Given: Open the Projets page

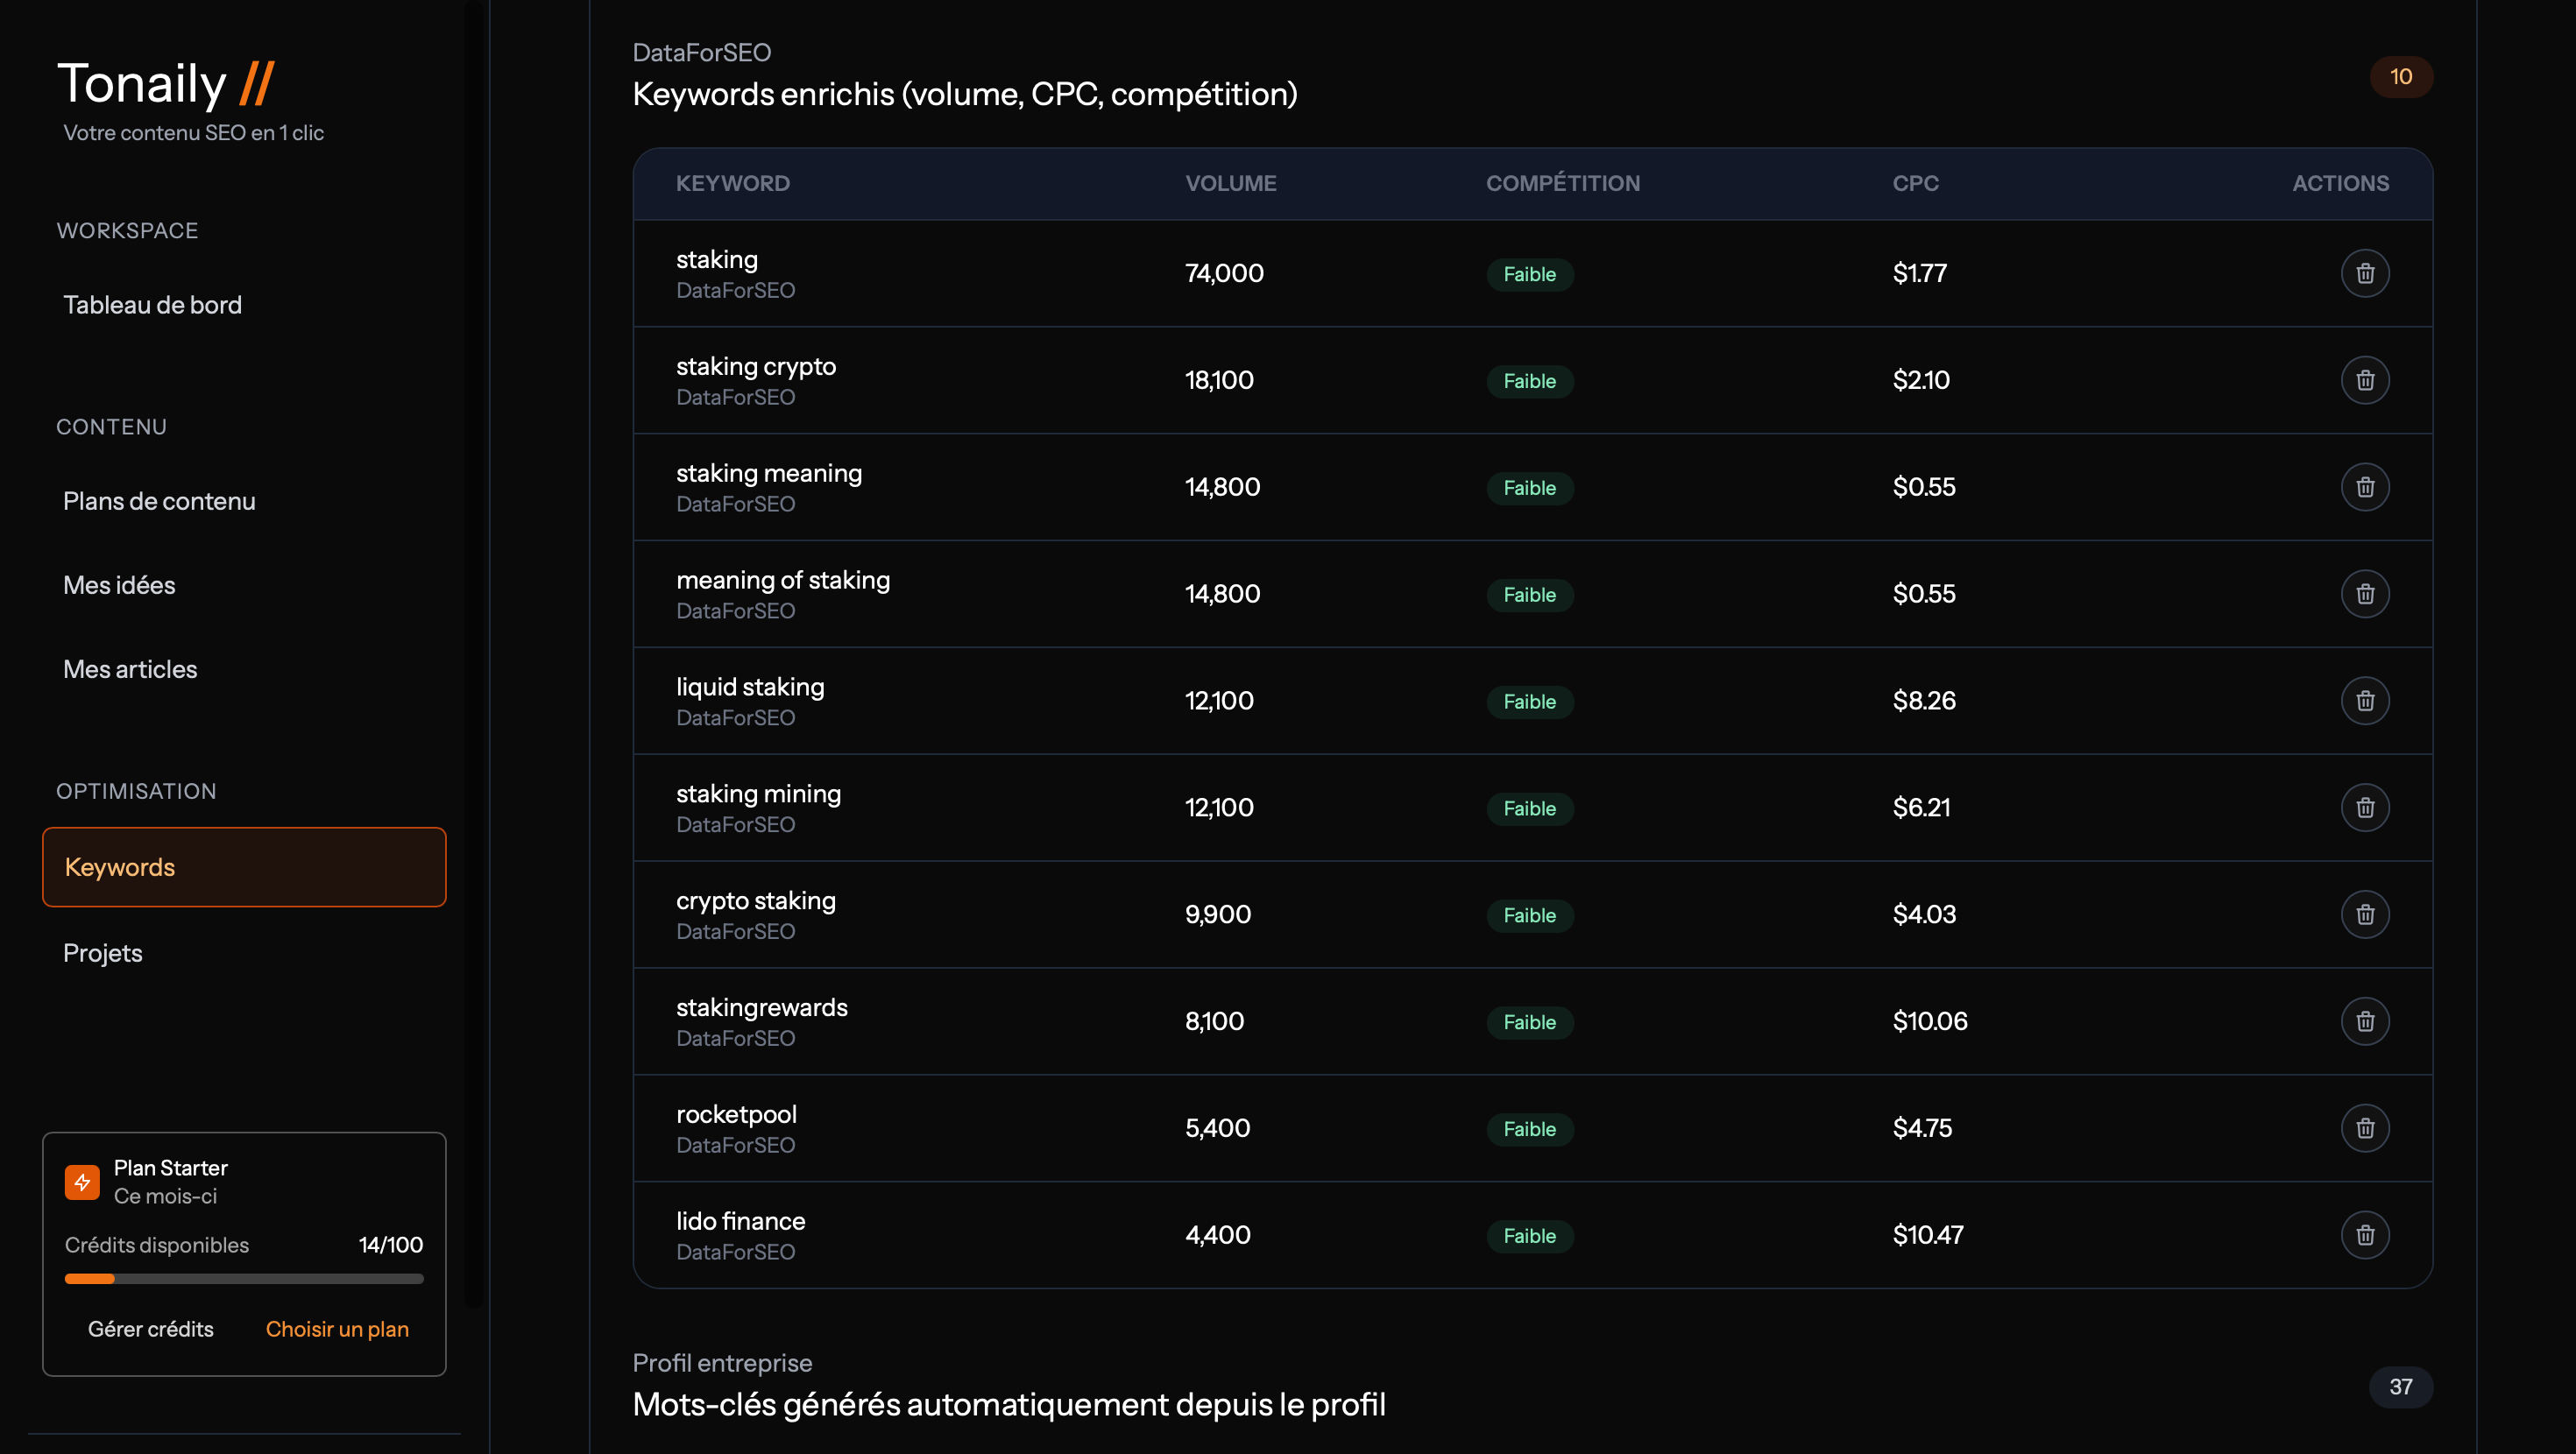Looking at the screenshot, I should coord(102,953).
